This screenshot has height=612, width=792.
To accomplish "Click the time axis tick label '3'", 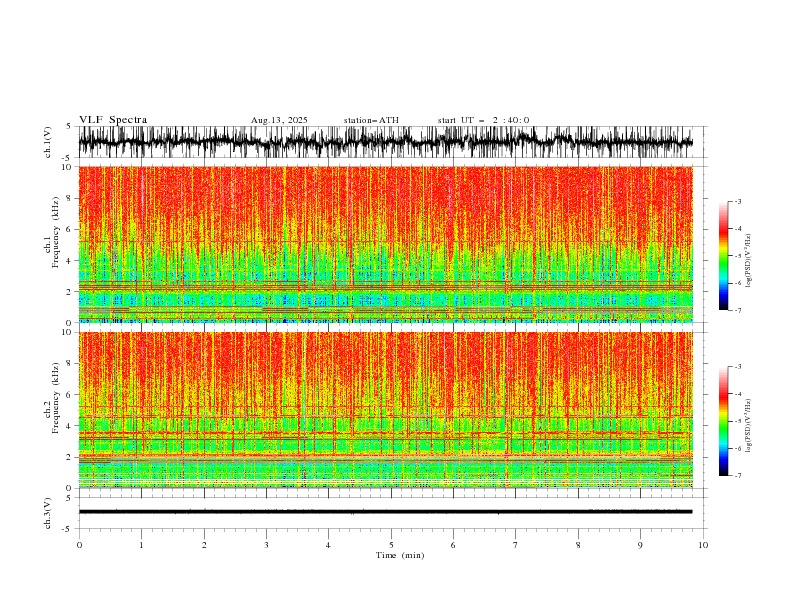I will 266,545.
